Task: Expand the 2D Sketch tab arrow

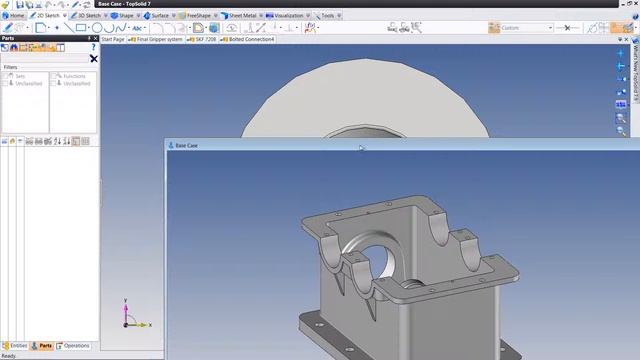Action: (64, 16)
